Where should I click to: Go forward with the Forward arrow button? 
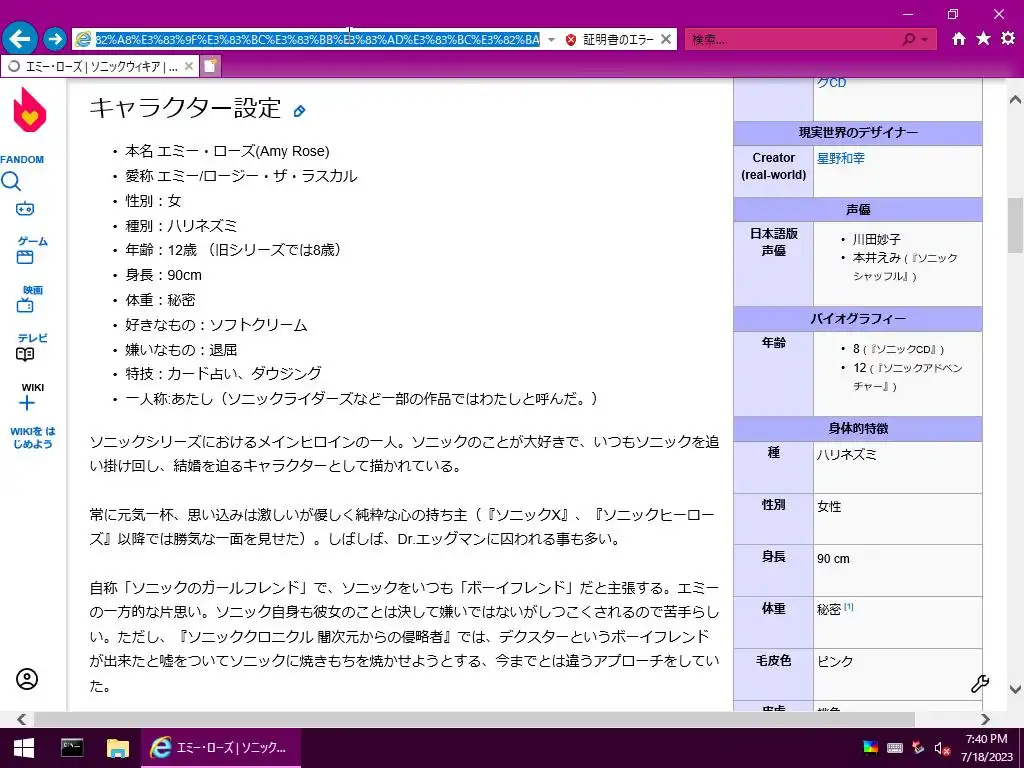pyautogui.click(x=56, y=39)
